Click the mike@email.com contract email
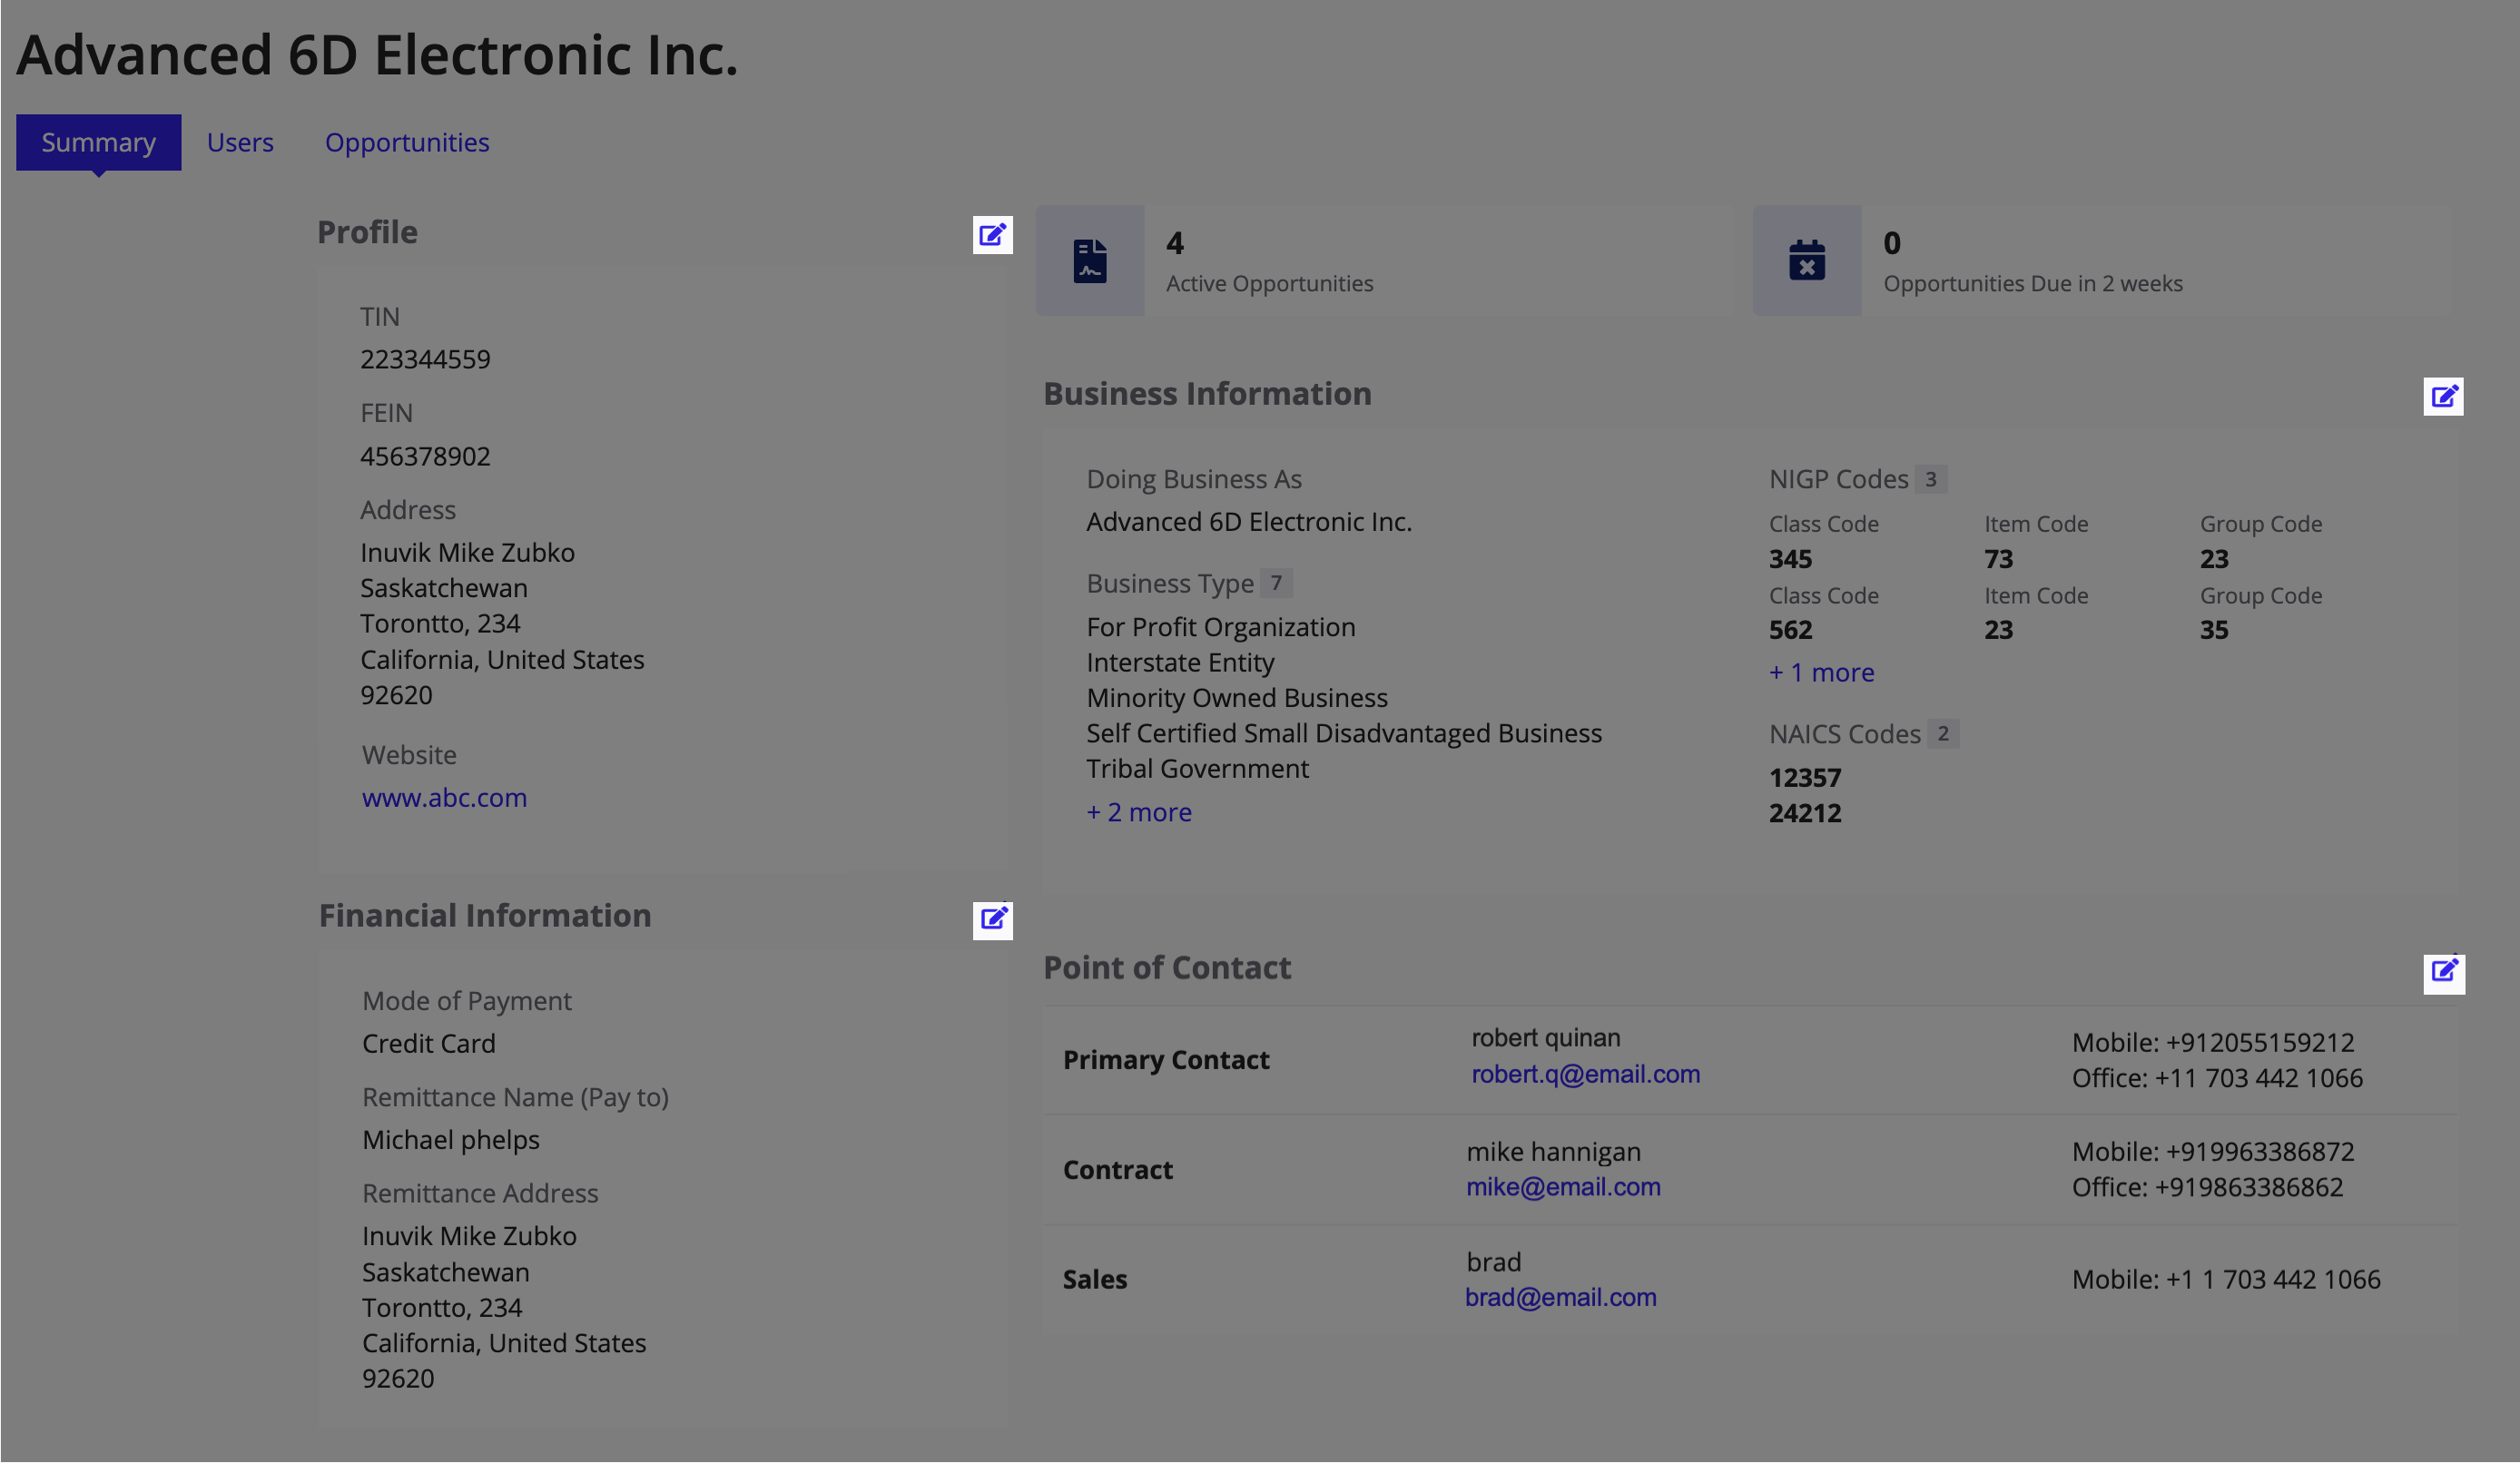The image size is (2520, 1463). pyautogui.click(x=1562, y=1187)
